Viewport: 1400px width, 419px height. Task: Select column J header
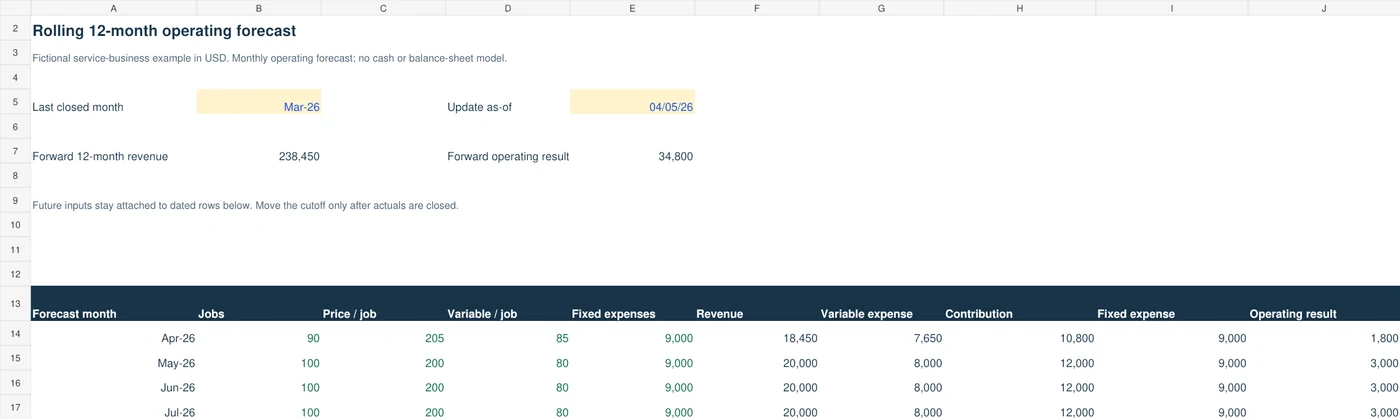[1324, 8]
